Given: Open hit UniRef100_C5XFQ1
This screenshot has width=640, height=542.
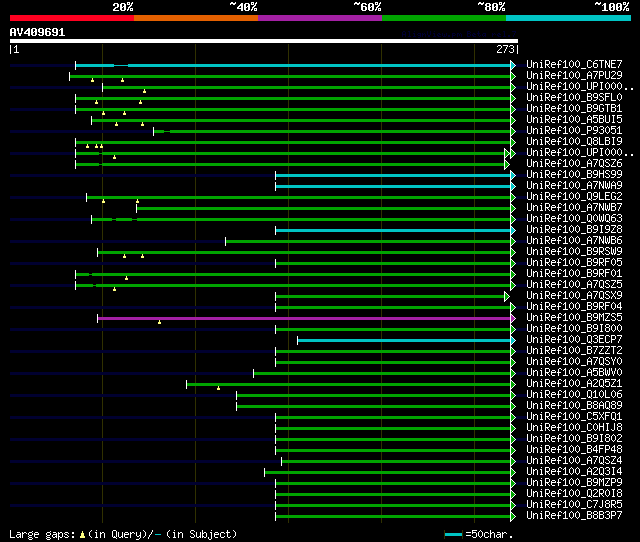Looking at the screenshot, I should (574, 417).
